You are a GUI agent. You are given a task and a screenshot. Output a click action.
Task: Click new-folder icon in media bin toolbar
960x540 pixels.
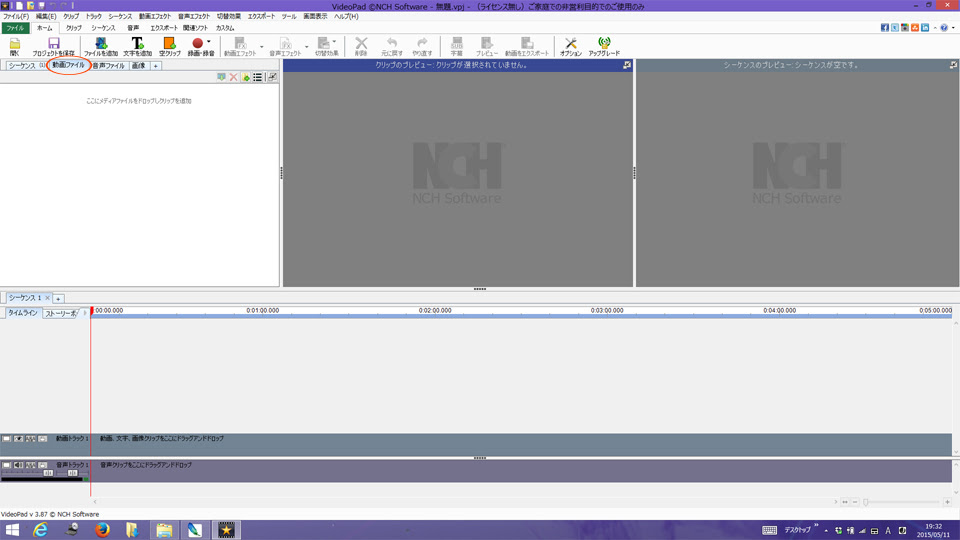click(246, 77)
